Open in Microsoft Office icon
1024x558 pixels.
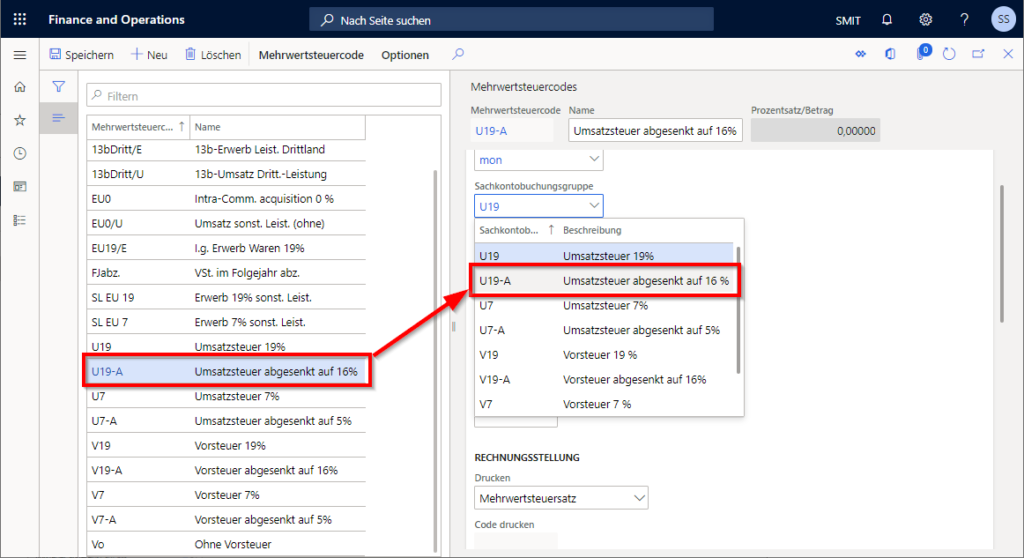click(890, 54)
